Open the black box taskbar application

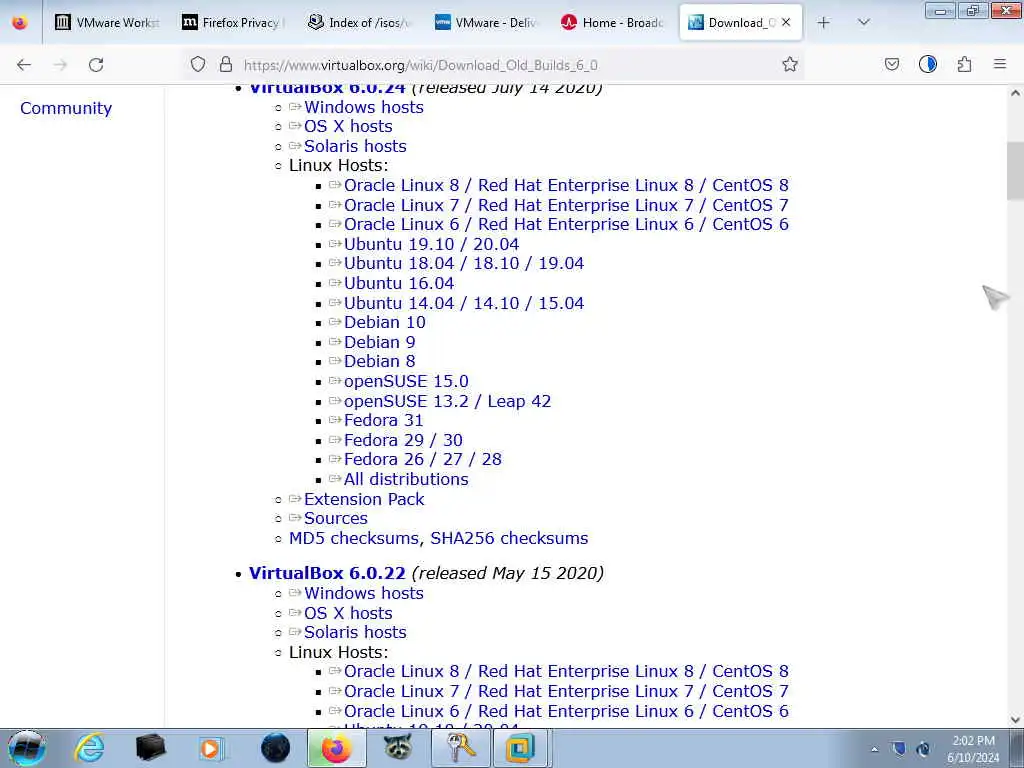click(x=150, y=748)
